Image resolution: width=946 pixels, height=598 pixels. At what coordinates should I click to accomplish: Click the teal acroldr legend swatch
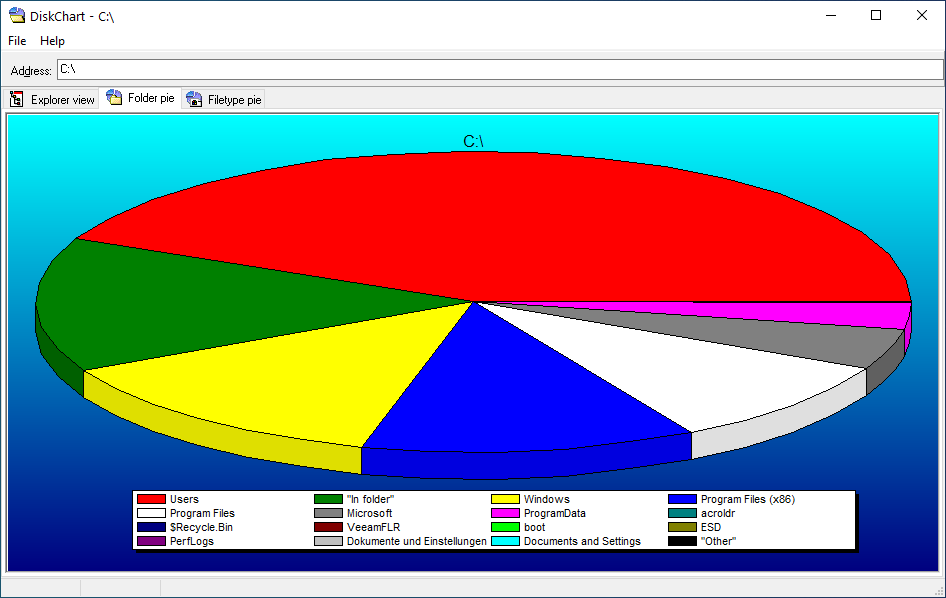click(x=682, y=513)
